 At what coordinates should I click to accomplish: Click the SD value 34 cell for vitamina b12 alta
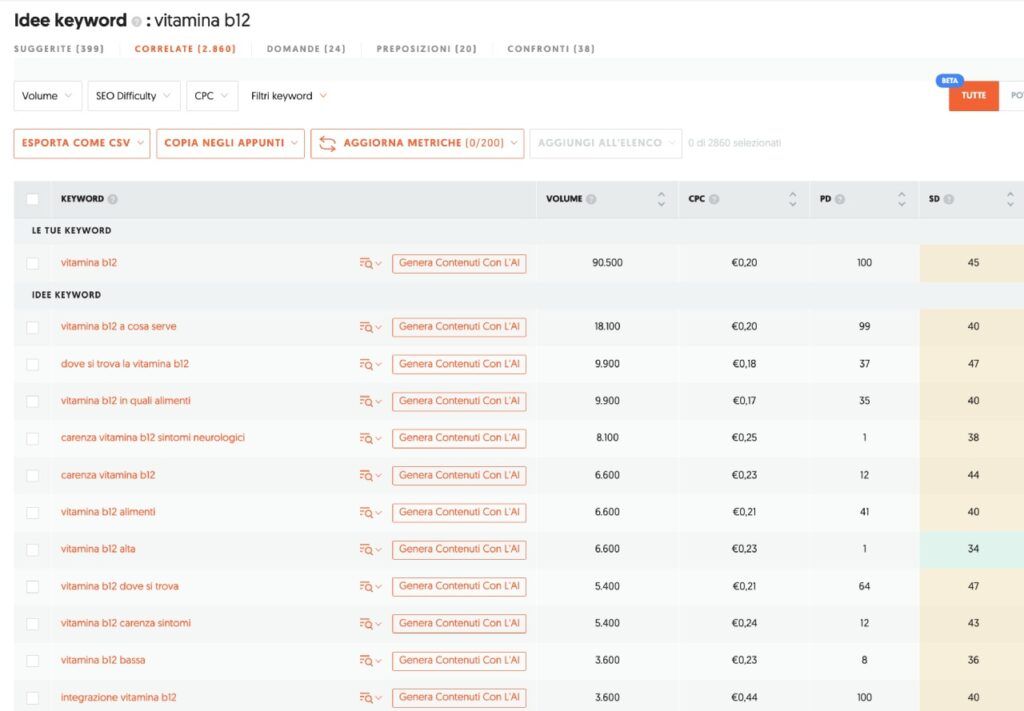[972, 549]
